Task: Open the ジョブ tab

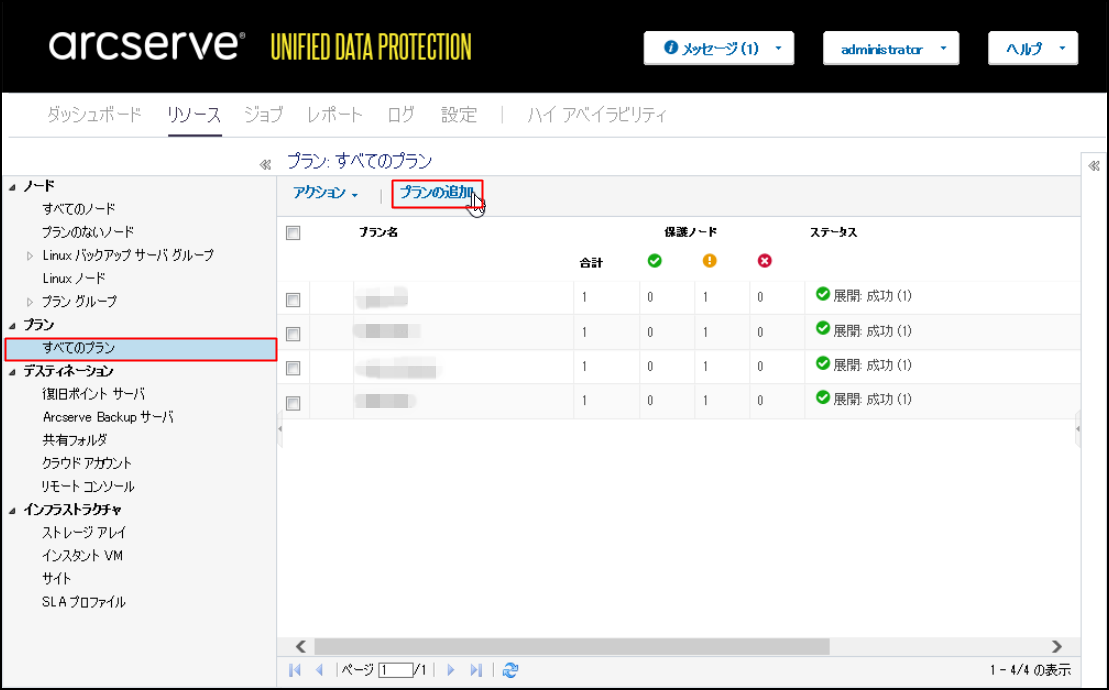Action: (264, 115)
